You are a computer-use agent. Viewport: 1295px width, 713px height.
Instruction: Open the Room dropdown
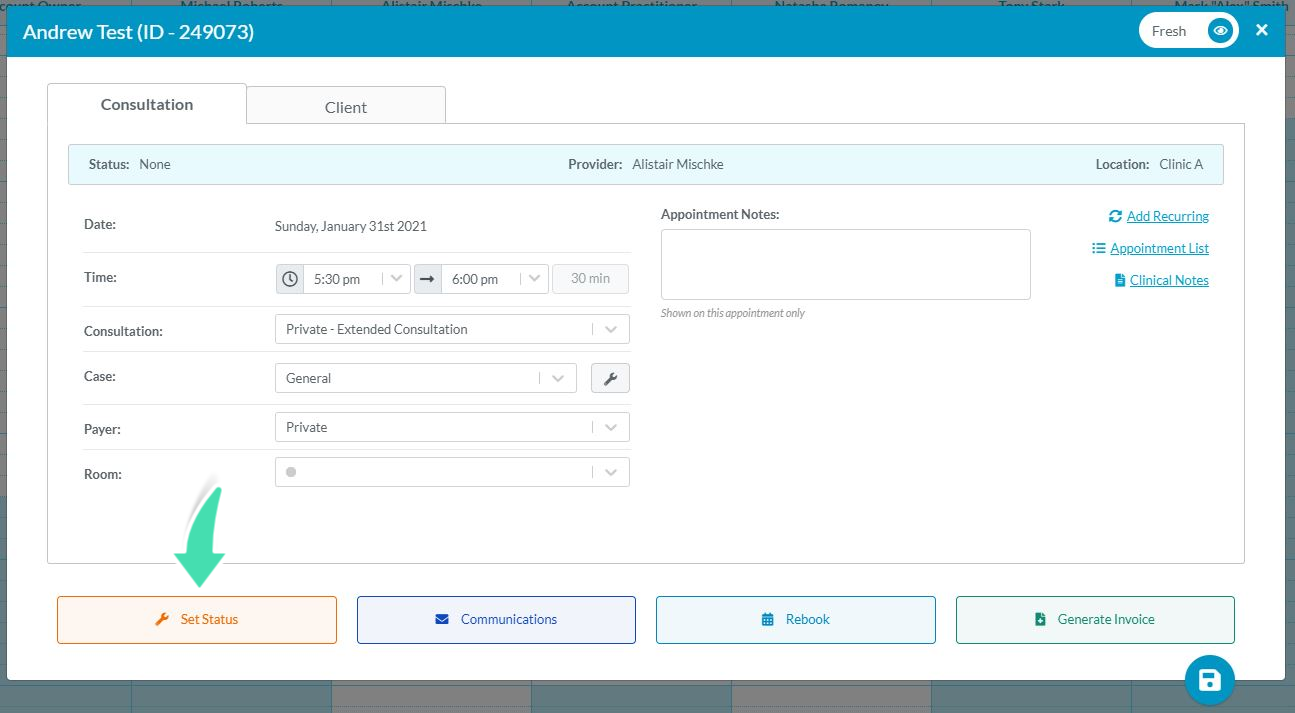click(452, 472)
